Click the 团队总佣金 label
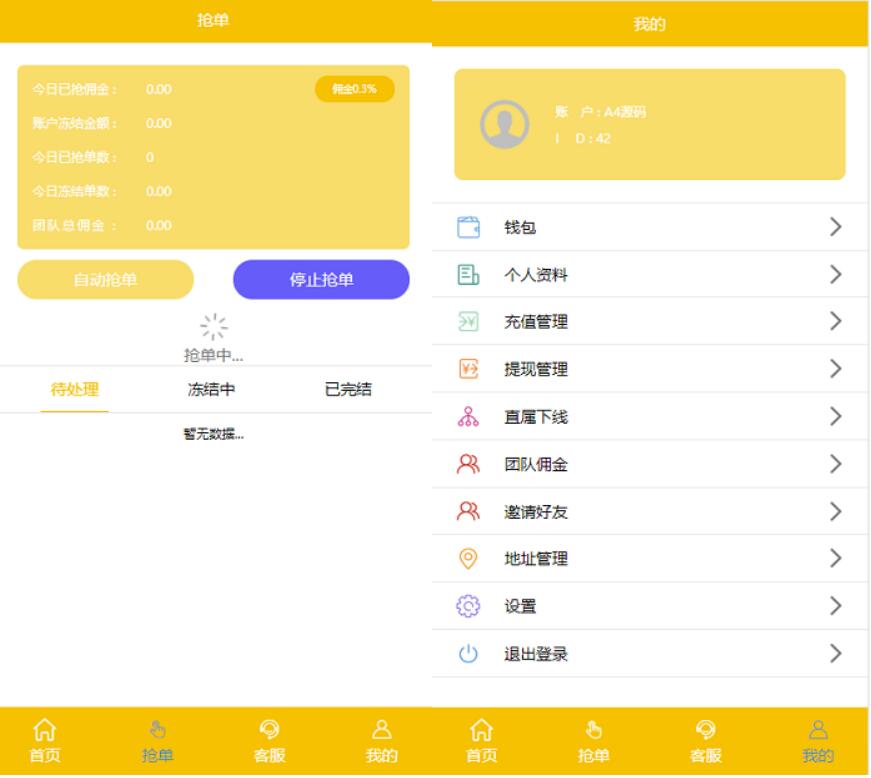The width and height of the screenshot is (871, 778). point(74,225)
